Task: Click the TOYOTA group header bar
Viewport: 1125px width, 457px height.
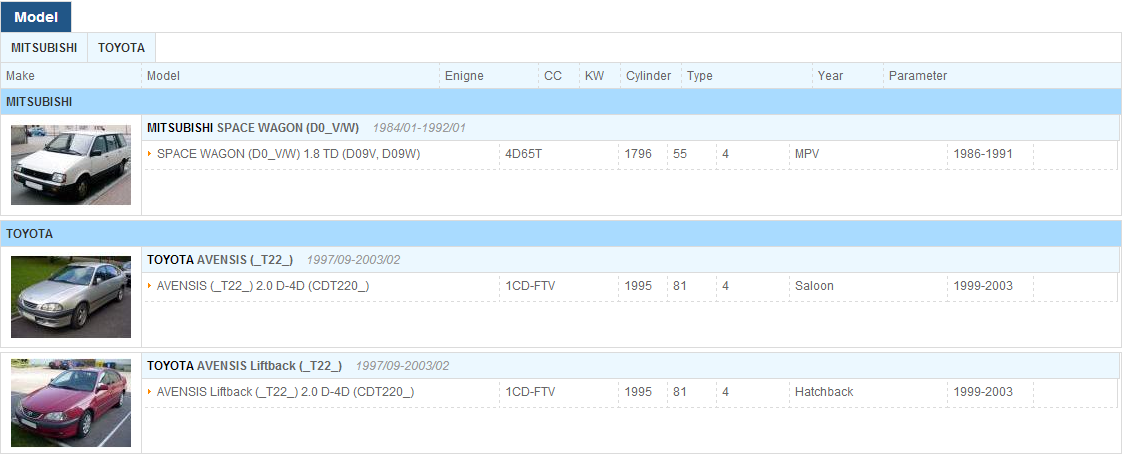Action: (561, 234)
